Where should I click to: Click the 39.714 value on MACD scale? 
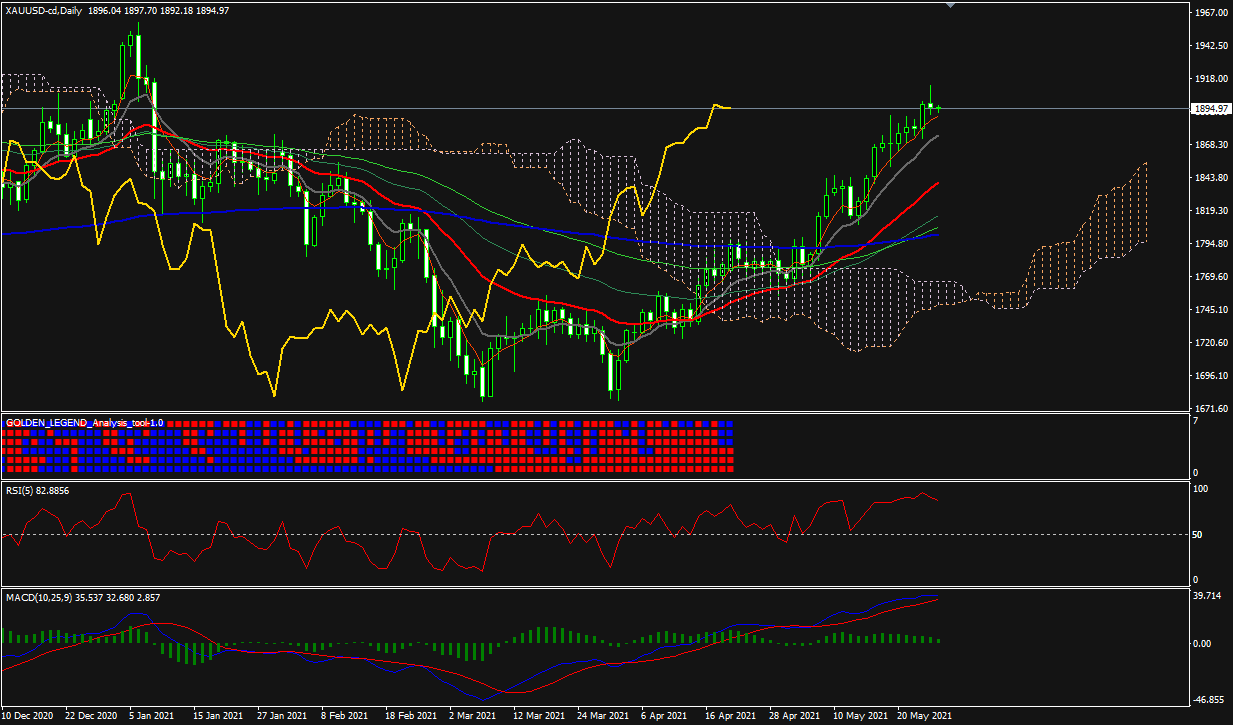point(1209,597)
